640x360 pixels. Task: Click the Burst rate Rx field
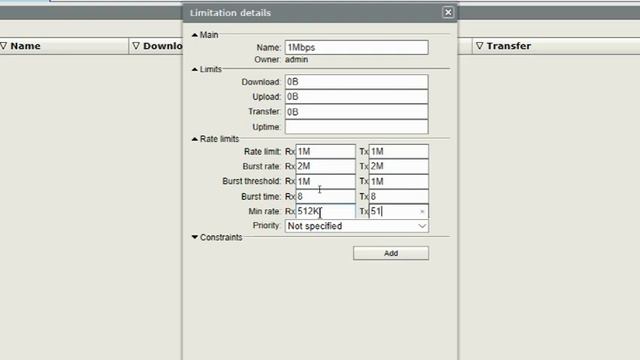(x=326, y=166)
